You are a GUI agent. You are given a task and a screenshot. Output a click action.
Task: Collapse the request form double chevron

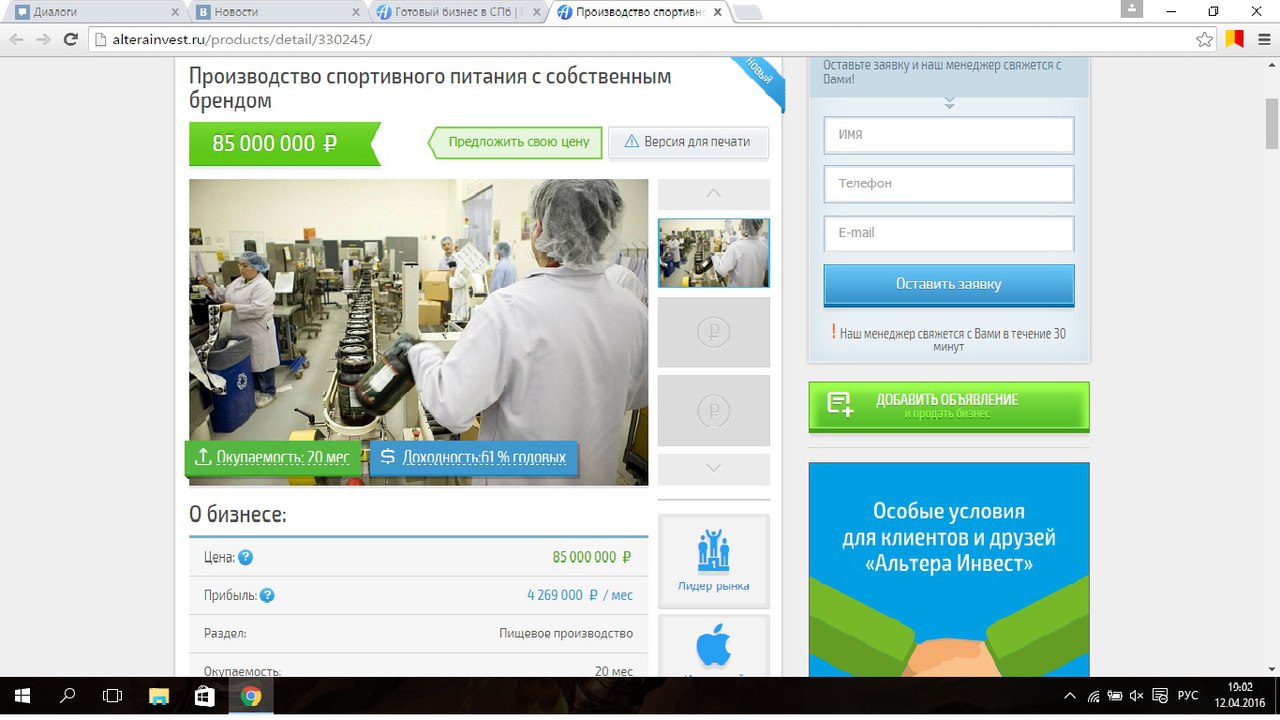(949, 103)
